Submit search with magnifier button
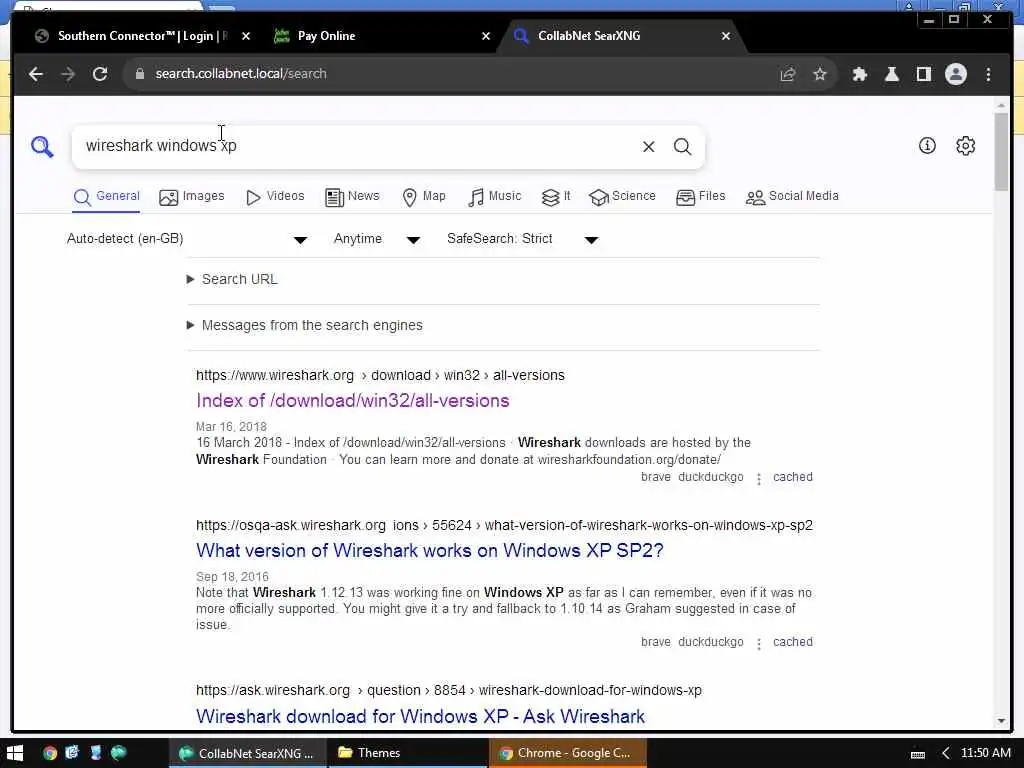The width and height of the screenshot is (1024, 768). [682, 146]
